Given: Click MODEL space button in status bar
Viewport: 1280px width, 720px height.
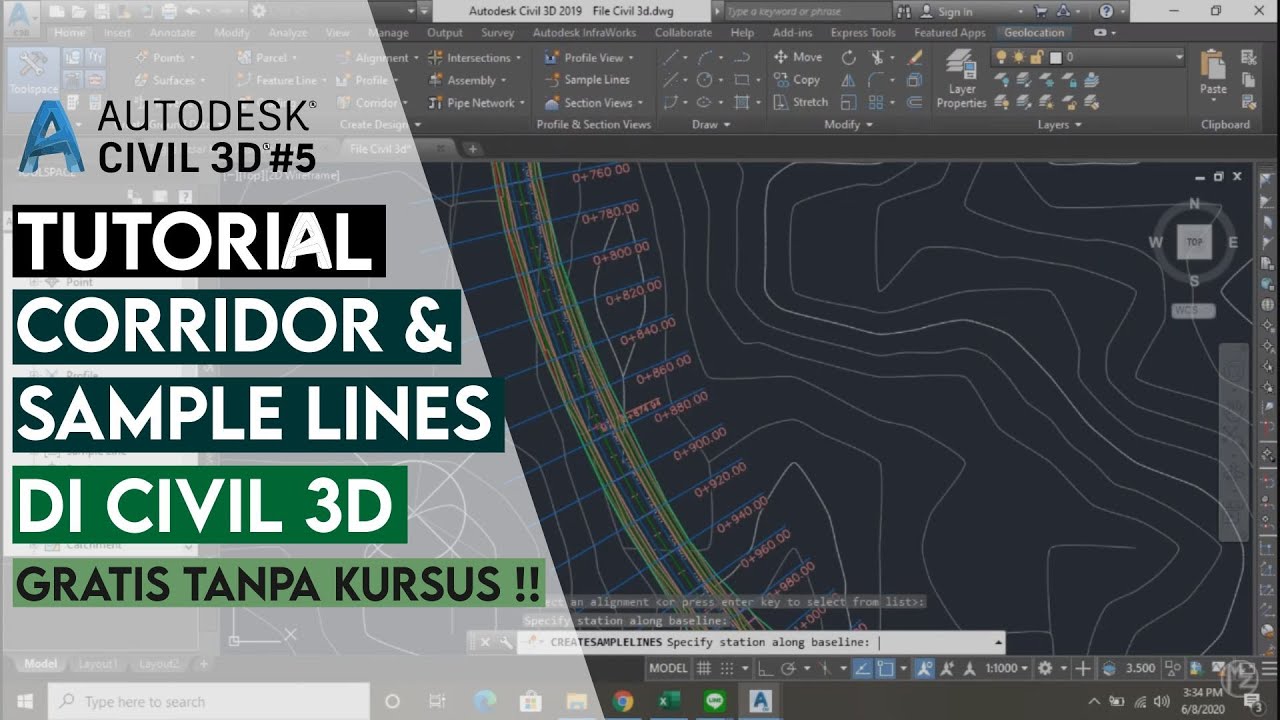Looking at the screenshot, I should (668, 668).
